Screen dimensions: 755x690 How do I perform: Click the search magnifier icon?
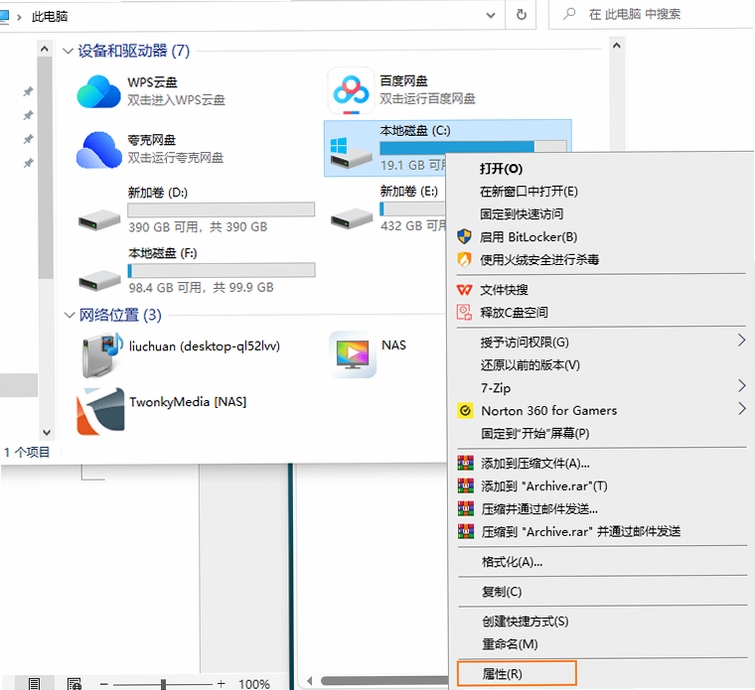(569, 13)
